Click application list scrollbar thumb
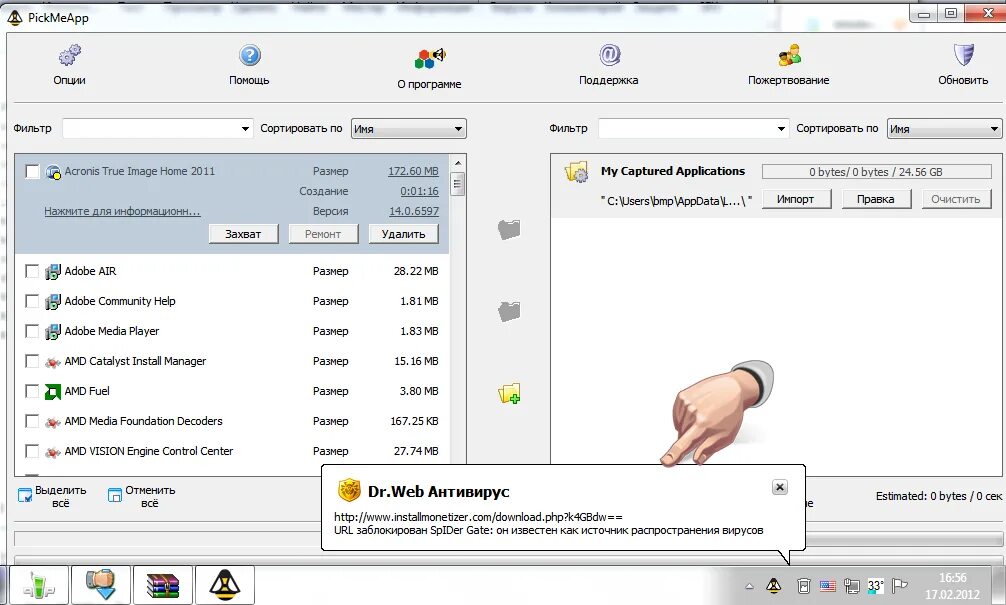 point(457,184)
